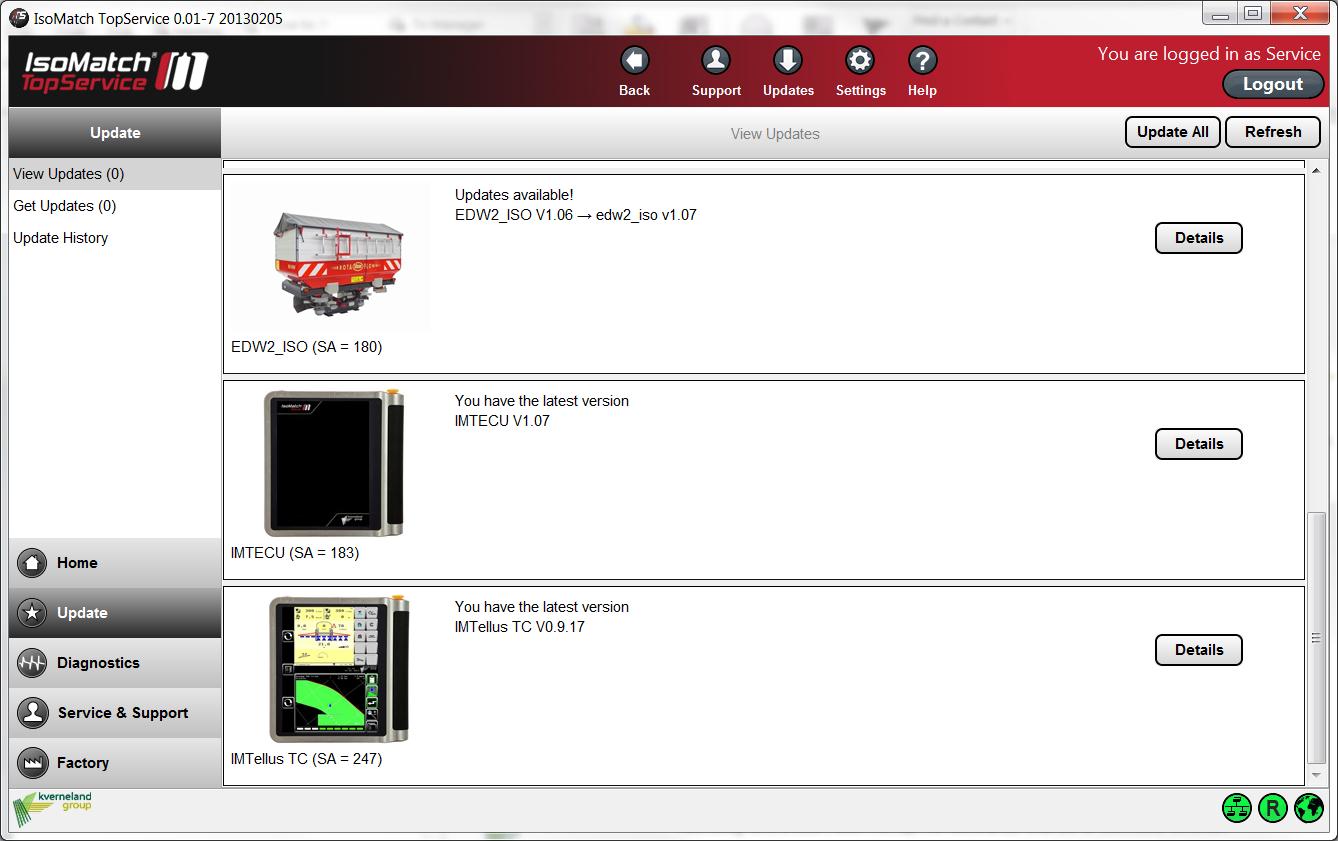Click the Back arrow icon

click(x=634, y=62)
